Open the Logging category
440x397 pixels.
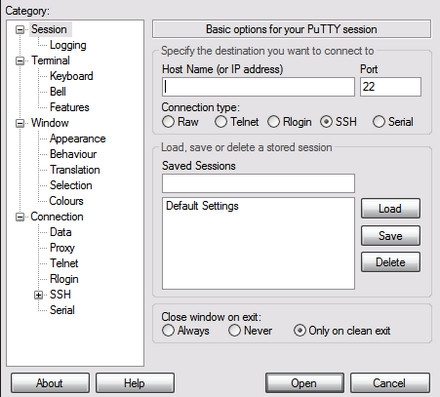[68, 45]
